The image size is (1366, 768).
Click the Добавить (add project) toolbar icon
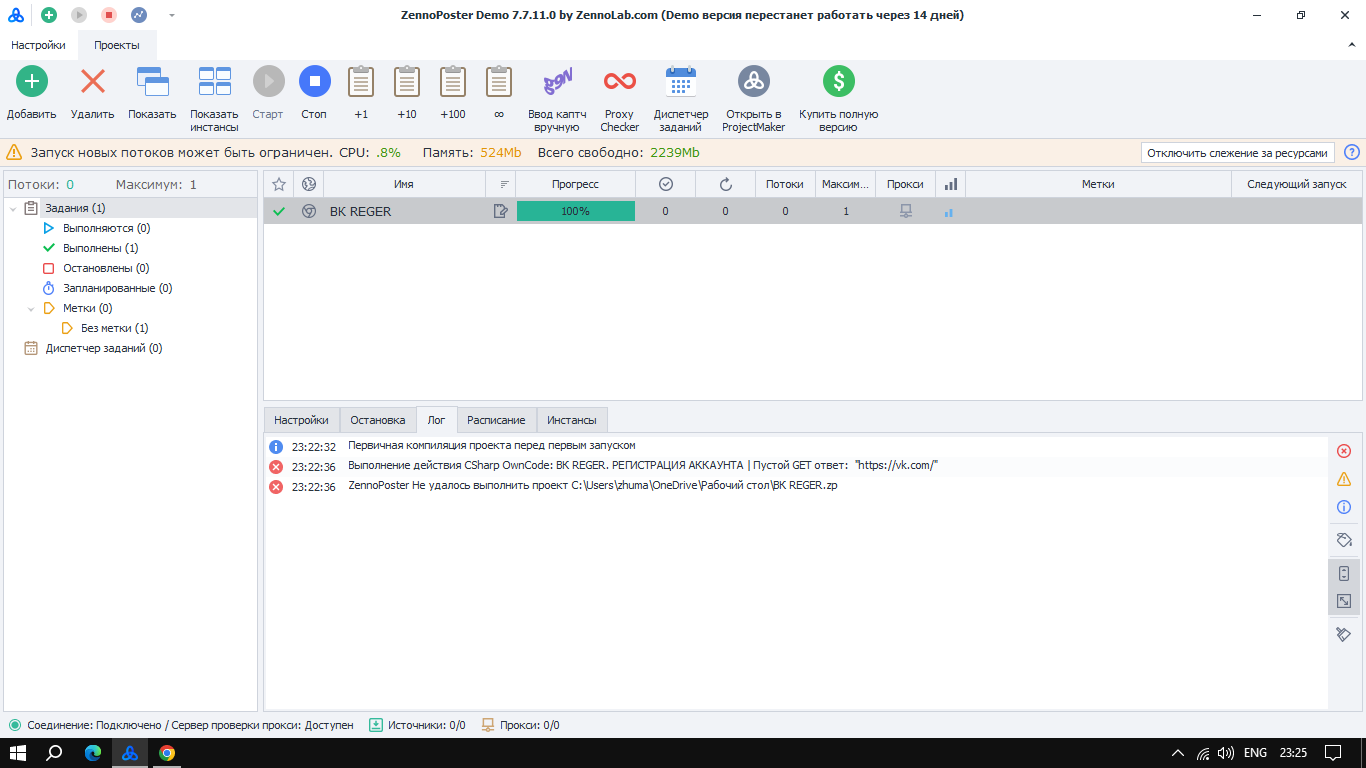[32, 81]
